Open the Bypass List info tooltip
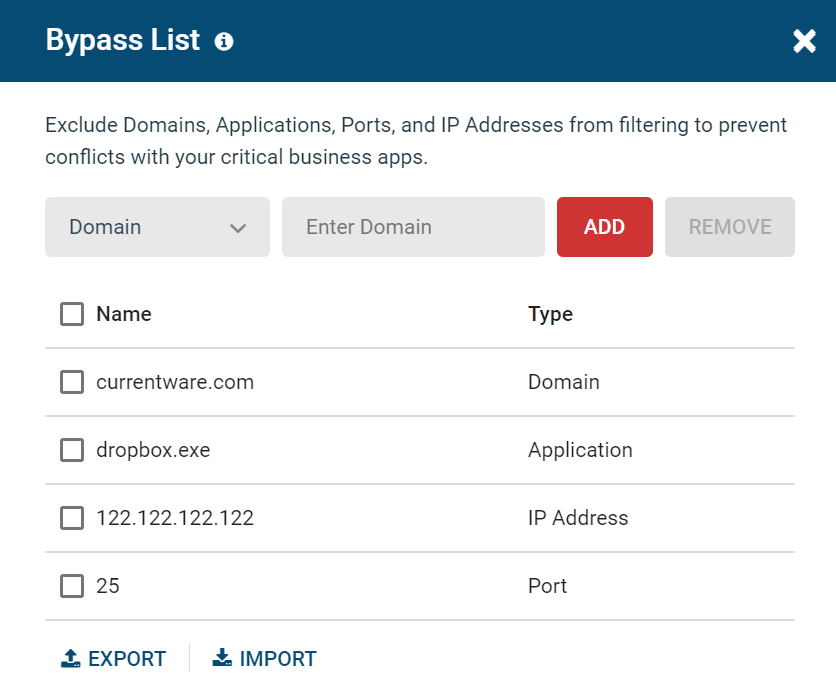Viewport: 836px width, 700px height. (224, 41)
